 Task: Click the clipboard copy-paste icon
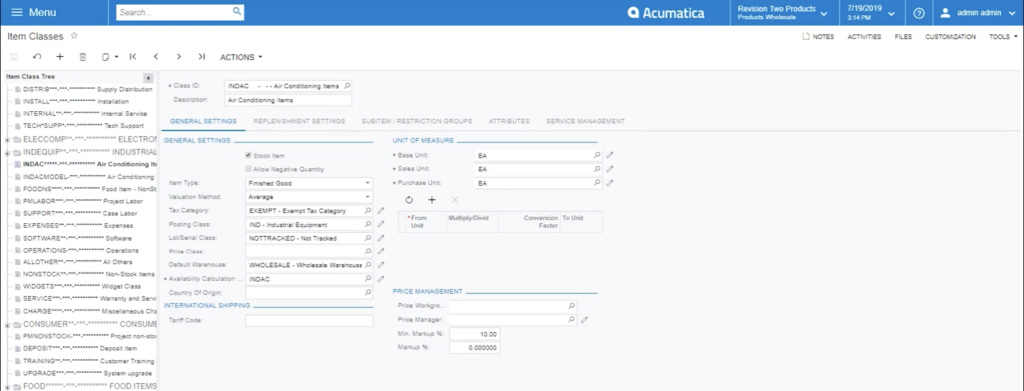pyautogui.click(x=106, y=57)
